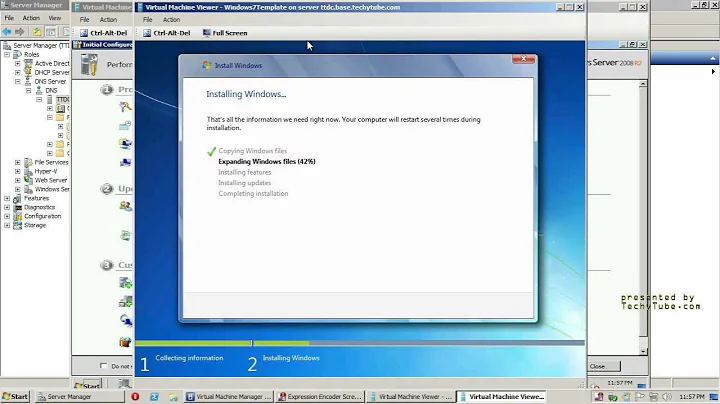The image size is (720, 404).
Task: Click Back arrow in Server Manager toolbar
Action: [7, 32]
